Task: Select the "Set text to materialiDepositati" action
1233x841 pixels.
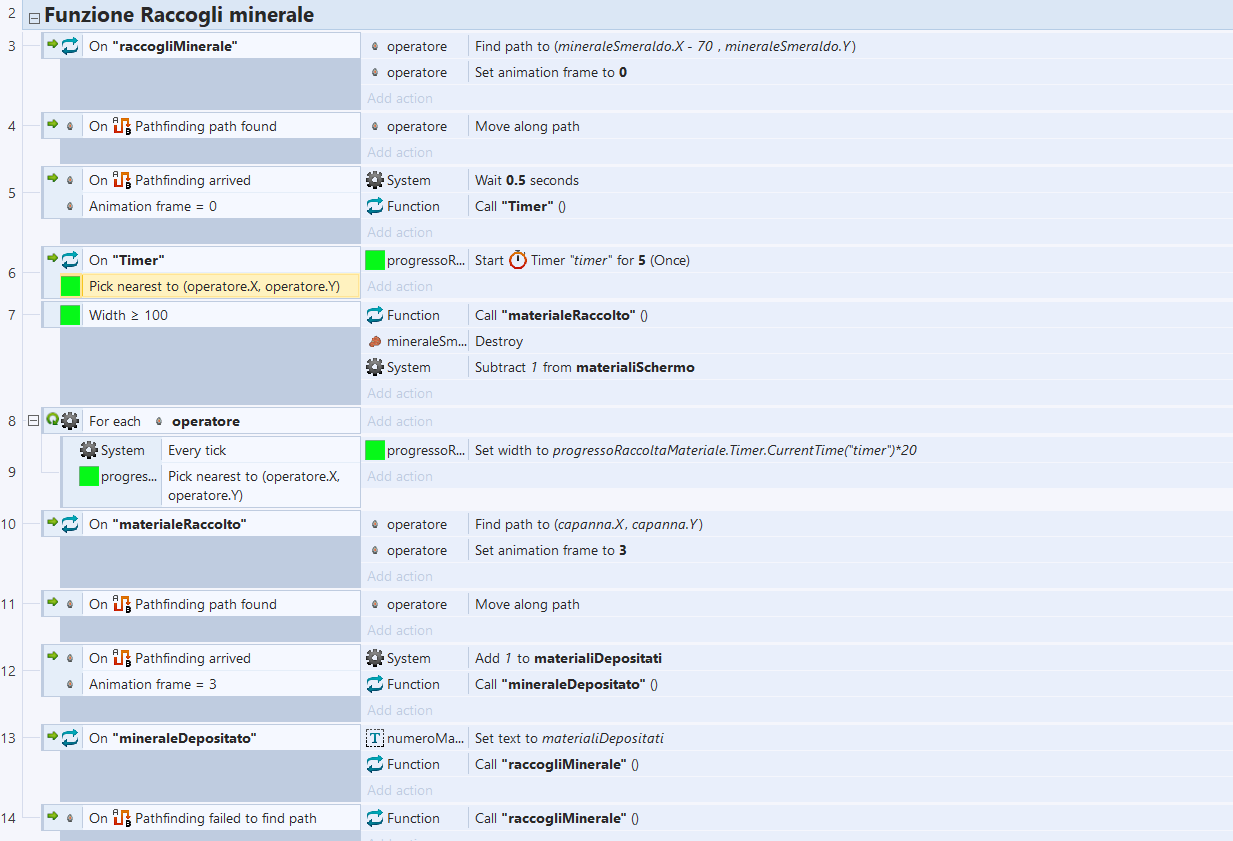Action: 569,738
